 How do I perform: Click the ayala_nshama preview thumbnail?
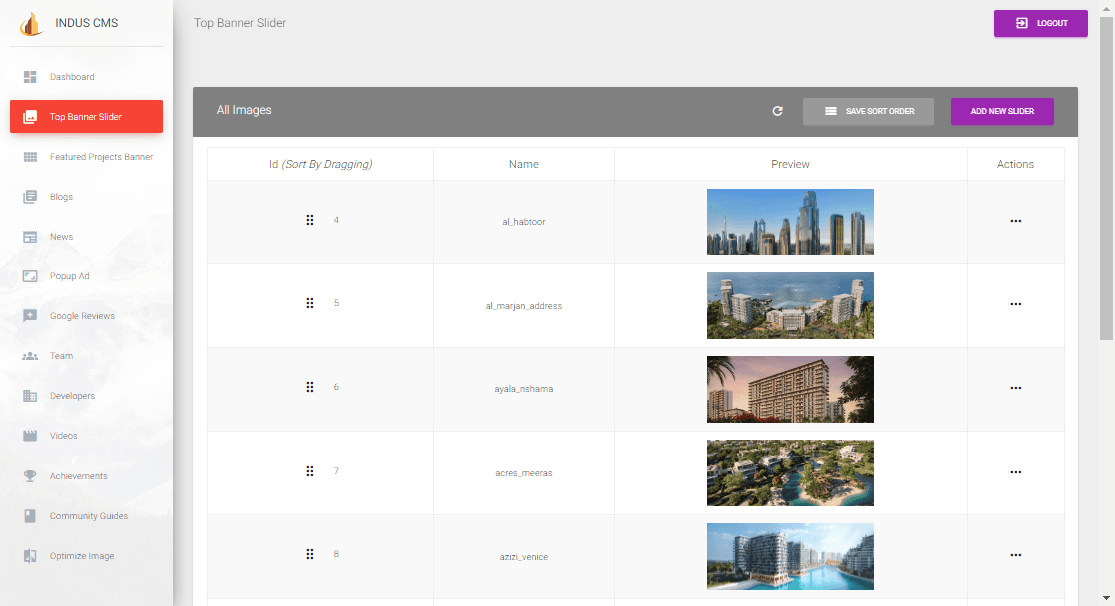(x=790, y=389)
